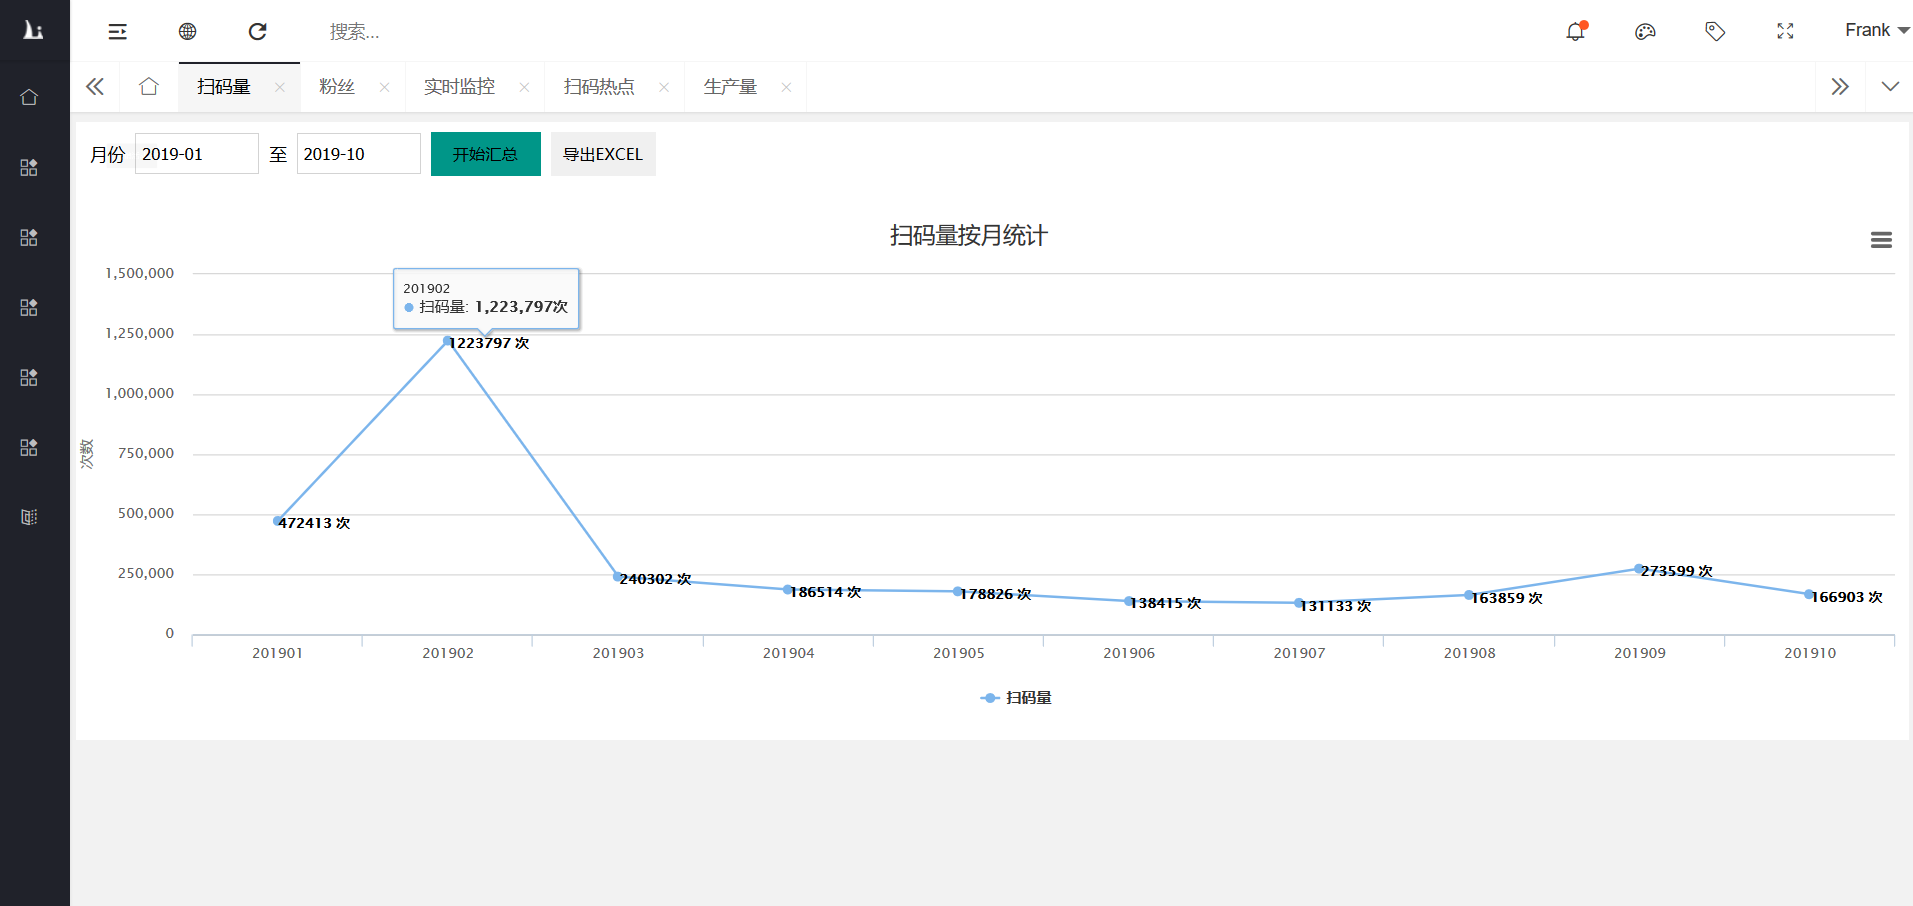Viewport: 1913px width, 906px height.
Task: Click the tag icon in header
Action: click(x=1715, y=32)
